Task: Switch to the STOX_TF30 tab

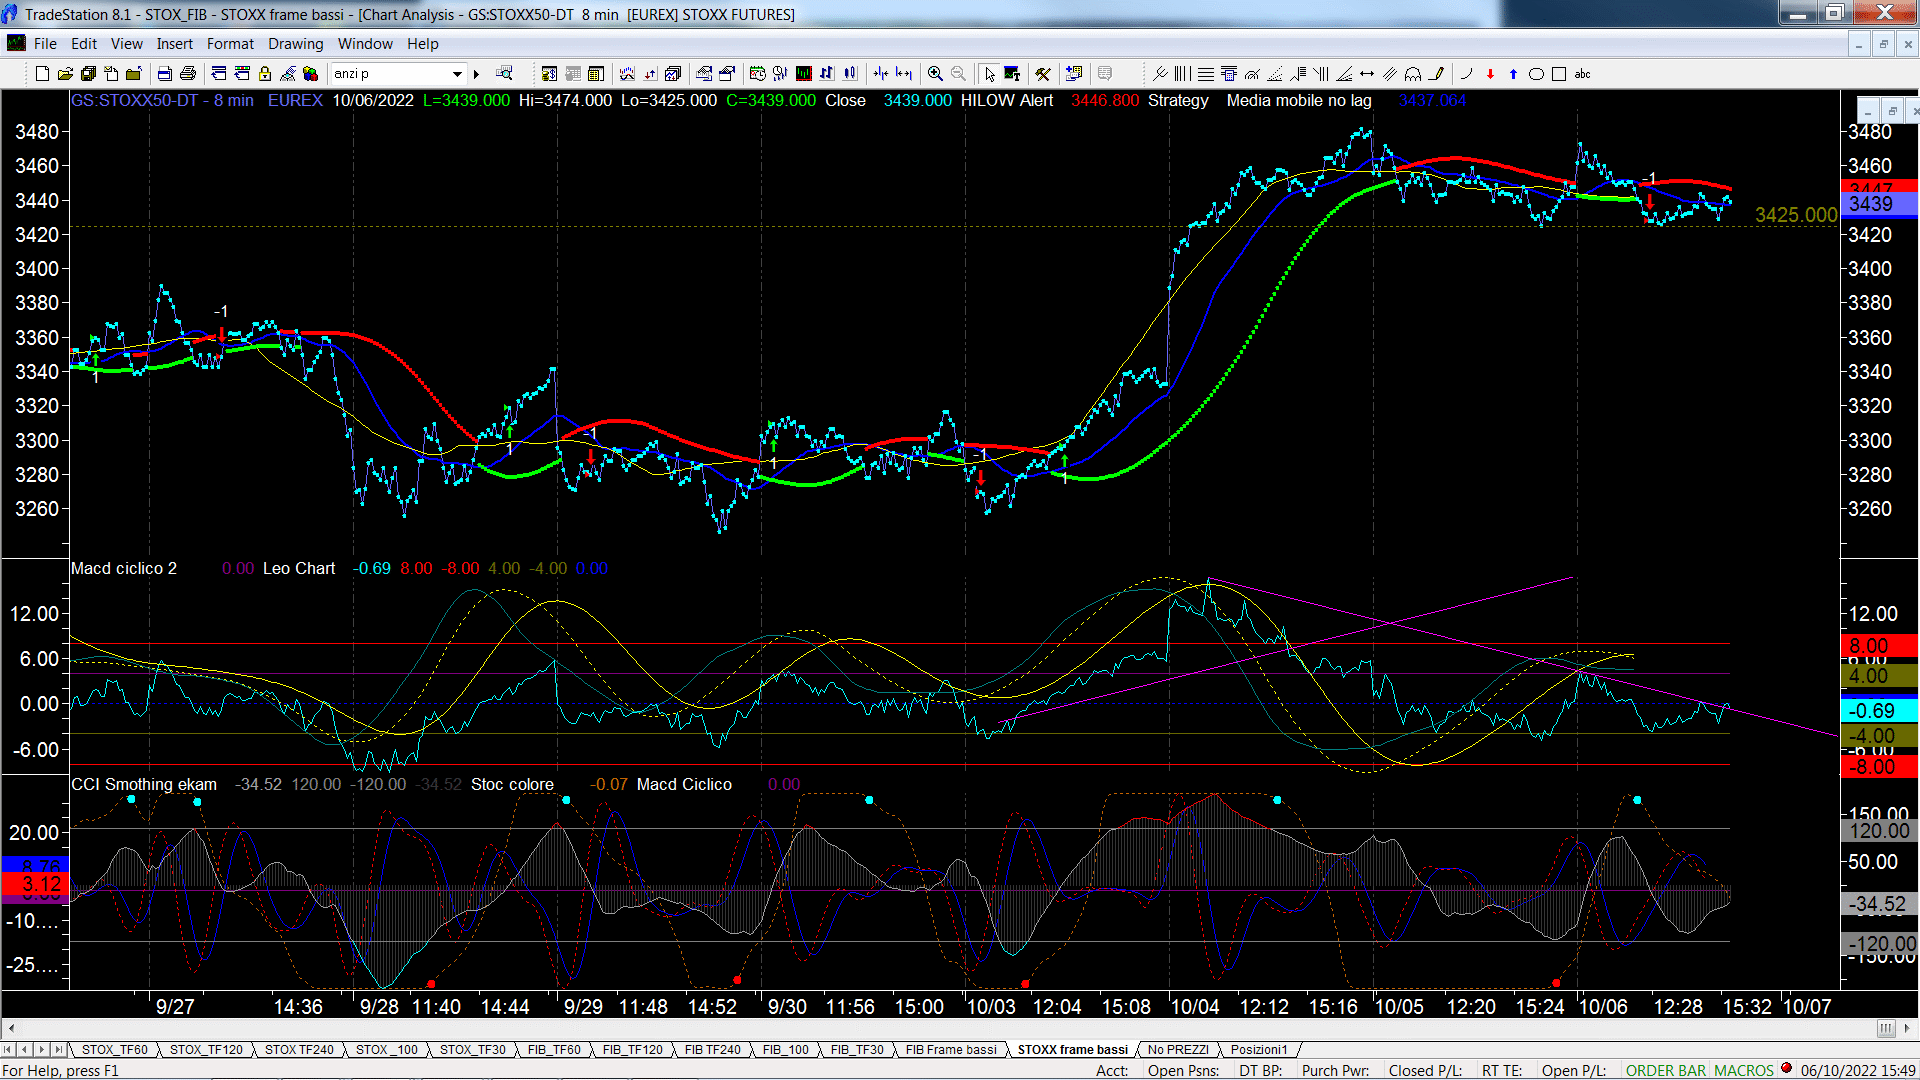Action: tap(473, 1050)
